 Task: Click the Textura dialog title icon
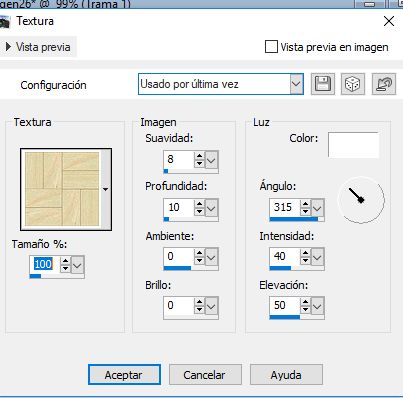coord(5,22)
